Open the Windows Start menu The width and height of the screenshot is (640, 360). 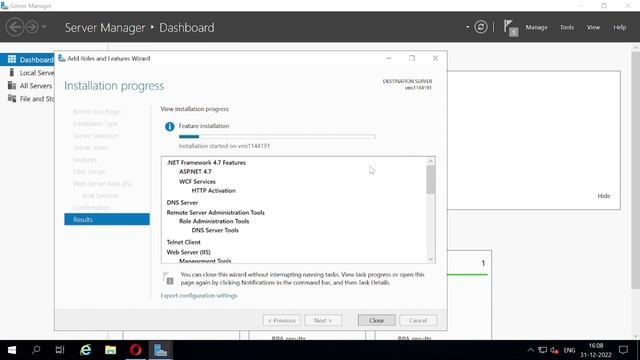(12, 350)
